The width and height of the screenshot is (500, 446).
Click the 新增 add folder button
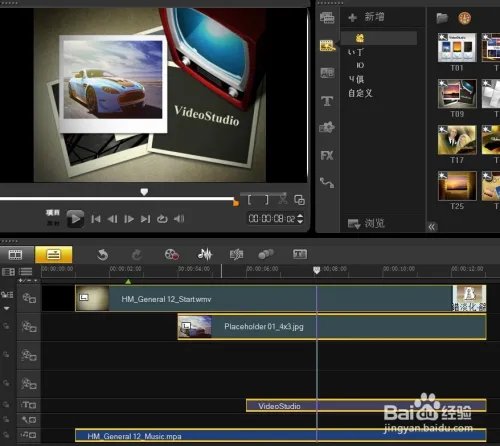pos(366,17)
